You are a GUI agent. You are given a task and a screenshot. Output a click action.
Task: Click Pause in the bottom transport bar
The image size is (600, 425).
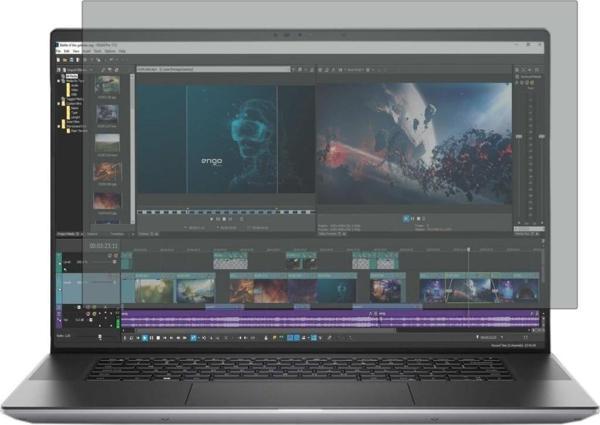click(x=152, y=338)
